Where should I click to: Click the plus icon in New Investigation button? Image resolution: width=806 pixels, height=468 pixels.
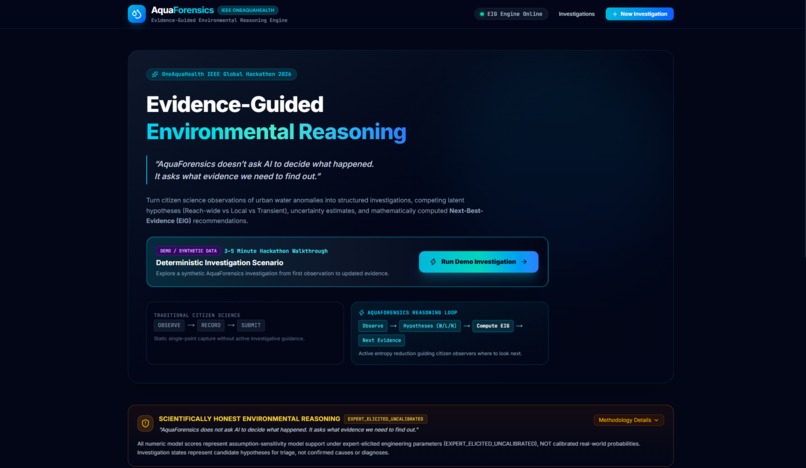(614, 14)
